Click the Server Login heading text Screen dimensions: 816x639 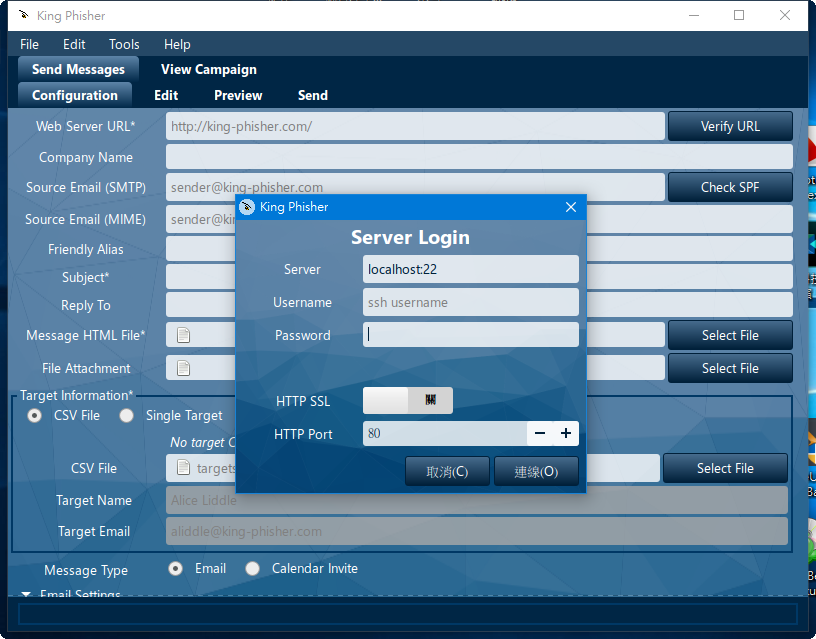pos(410,237)
